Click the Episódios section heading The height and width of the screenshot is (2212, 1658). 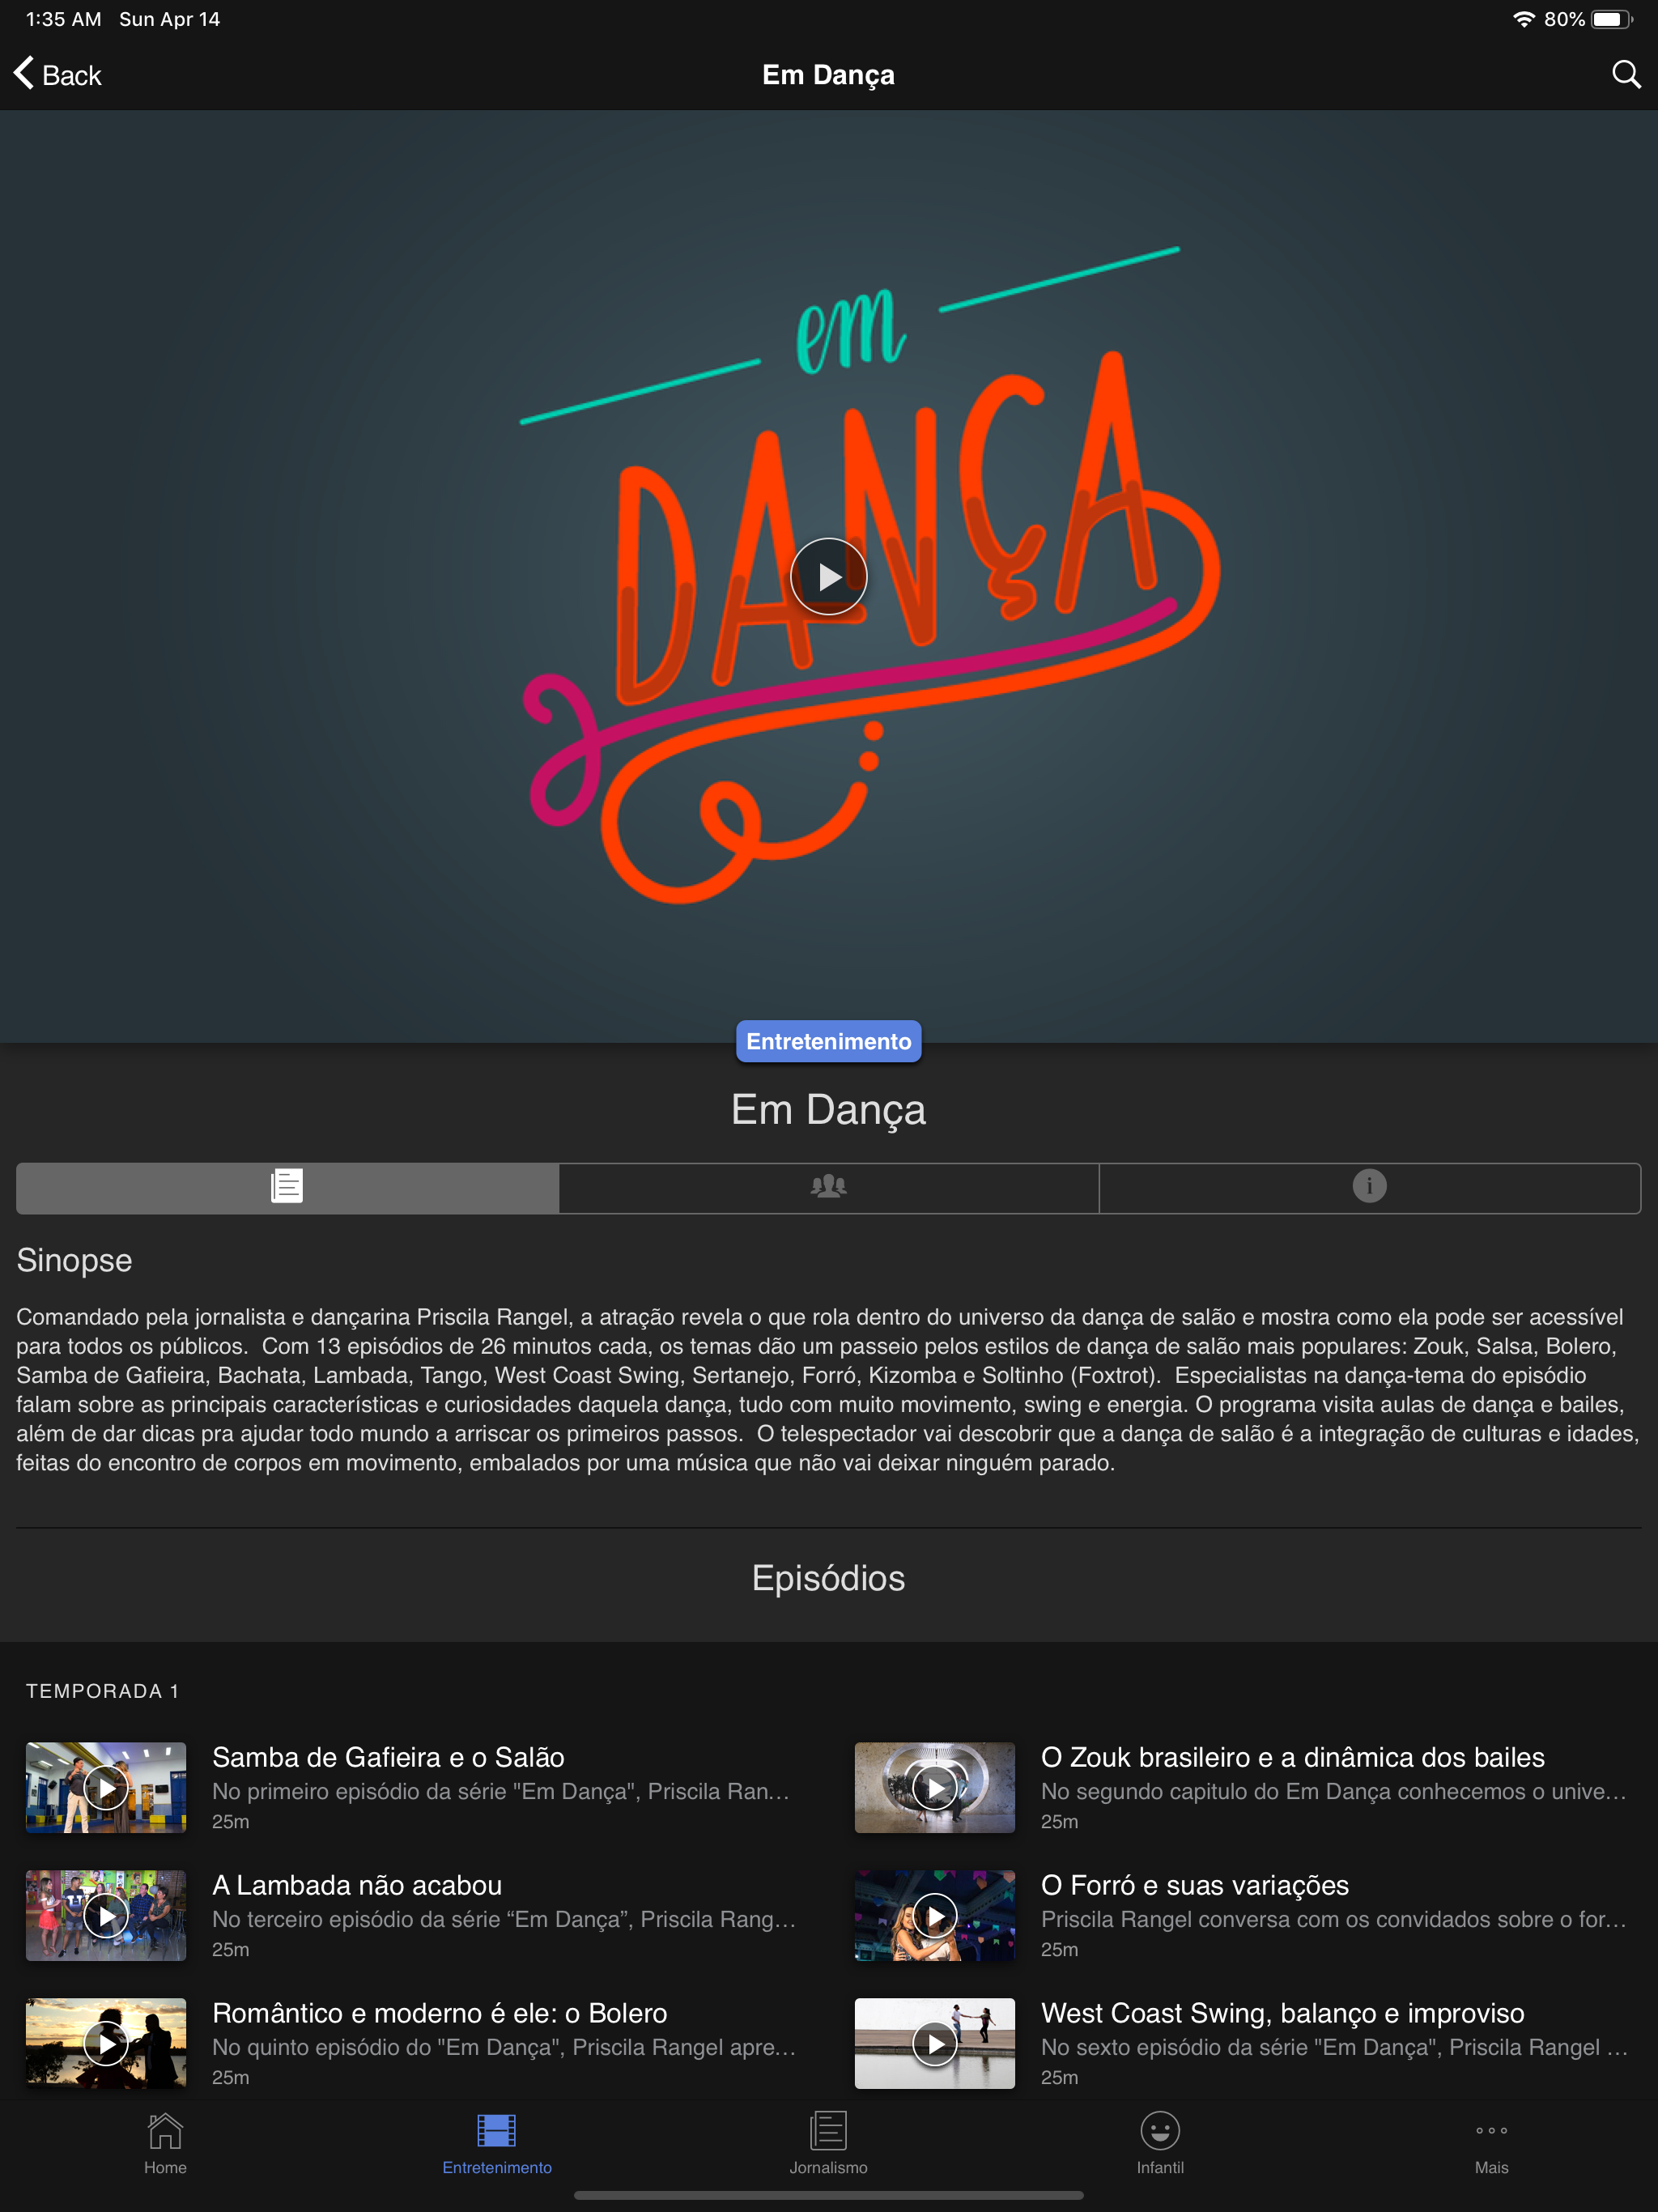pos(828,1578)
